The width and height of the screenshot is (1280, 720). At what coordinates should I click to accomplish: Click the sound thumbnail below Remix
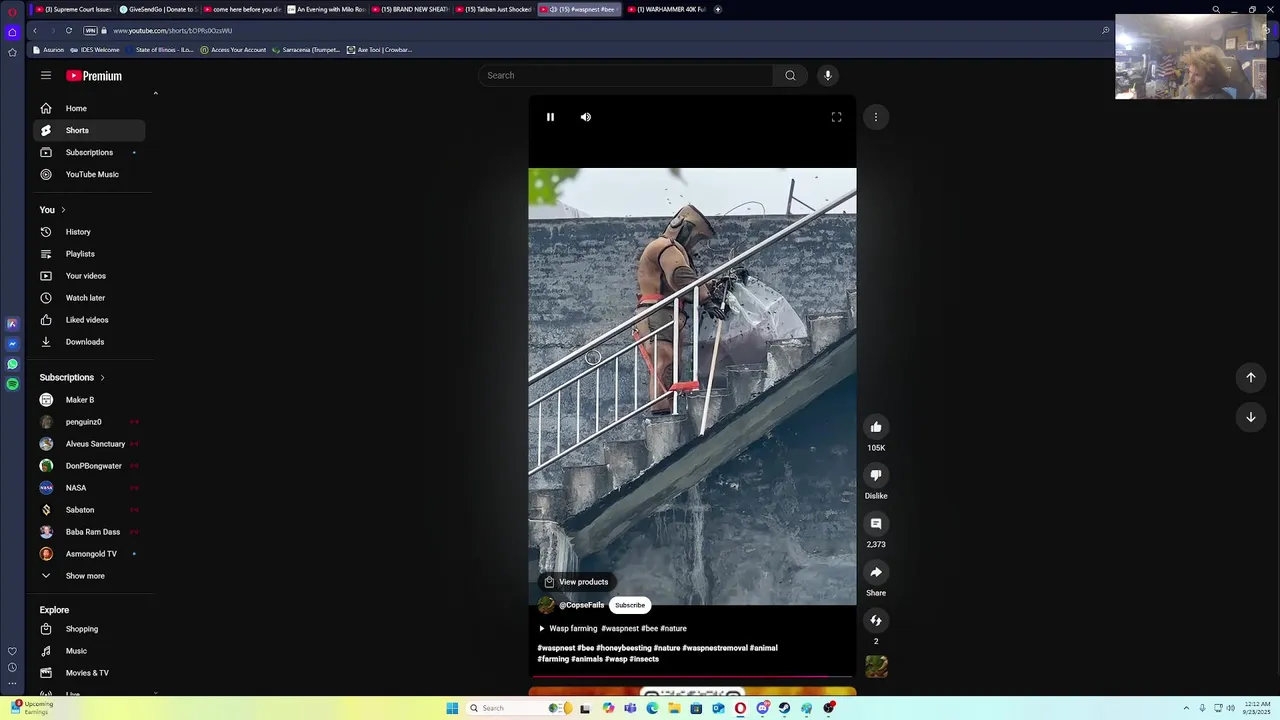click(x=876, y=666)
